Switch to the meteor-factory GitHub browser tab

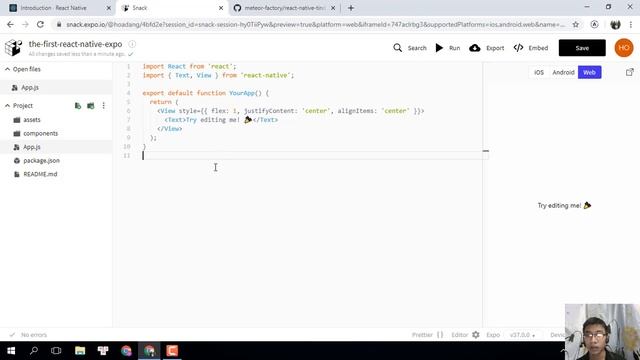tap(285, 8)
